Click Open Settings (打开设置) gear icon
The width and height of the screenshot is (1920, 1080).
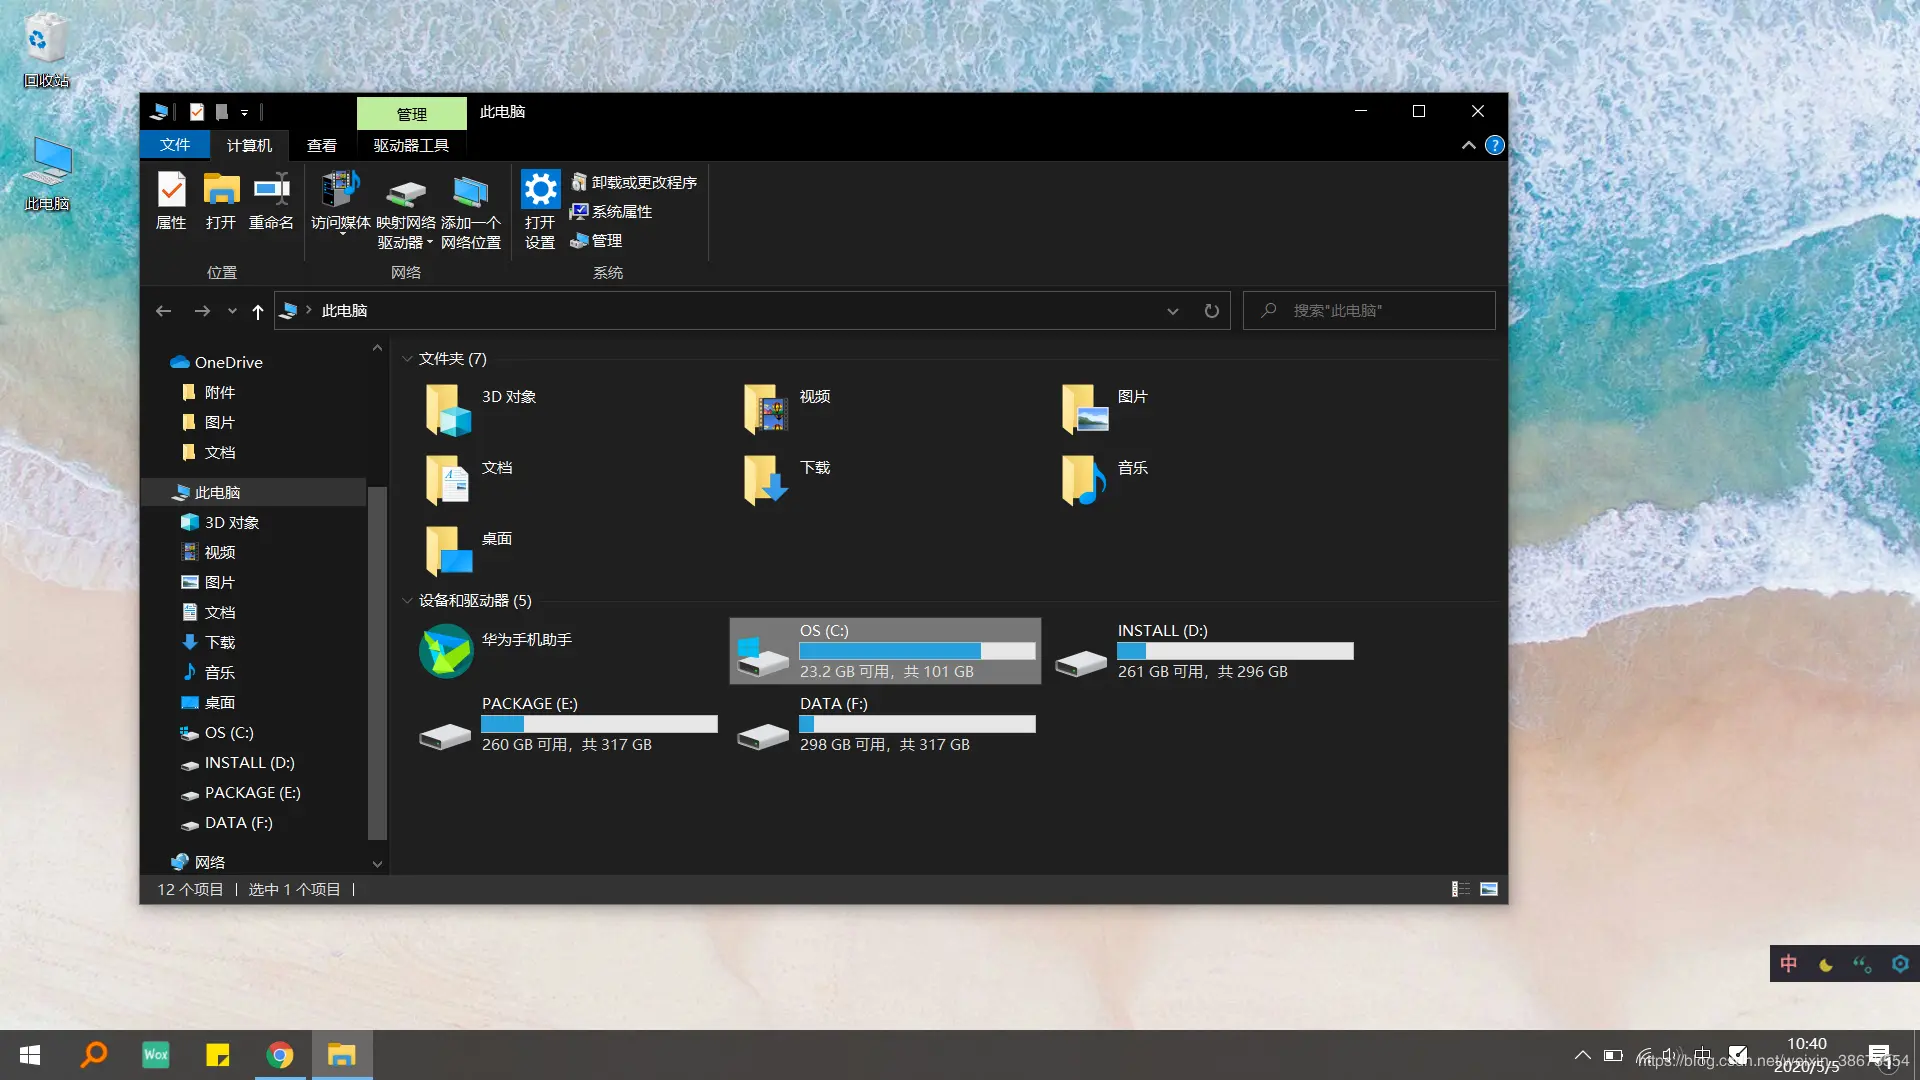[540, 190]
